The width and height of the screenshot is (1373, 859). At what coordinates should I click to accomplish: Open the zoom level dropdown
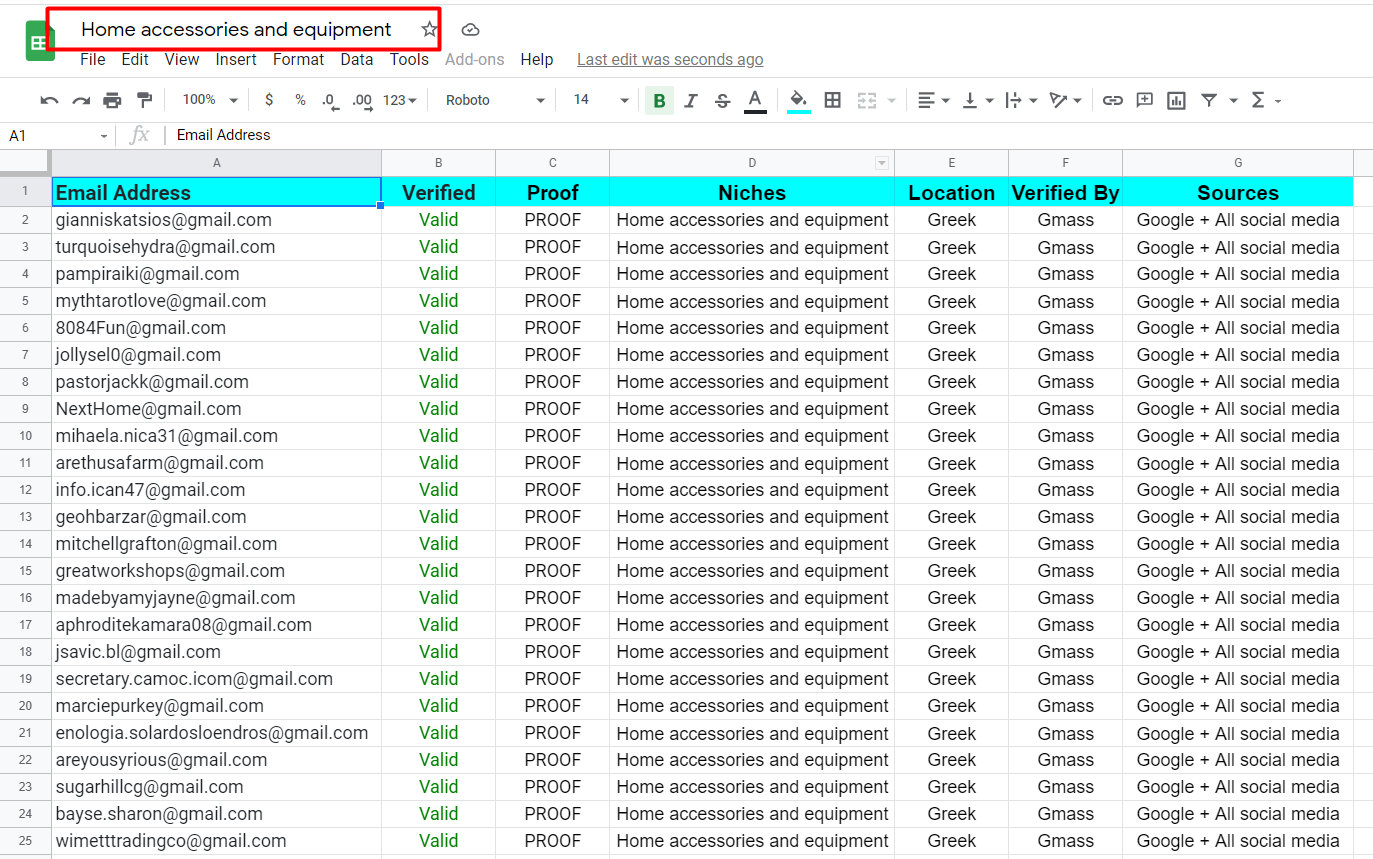[208, 100]
